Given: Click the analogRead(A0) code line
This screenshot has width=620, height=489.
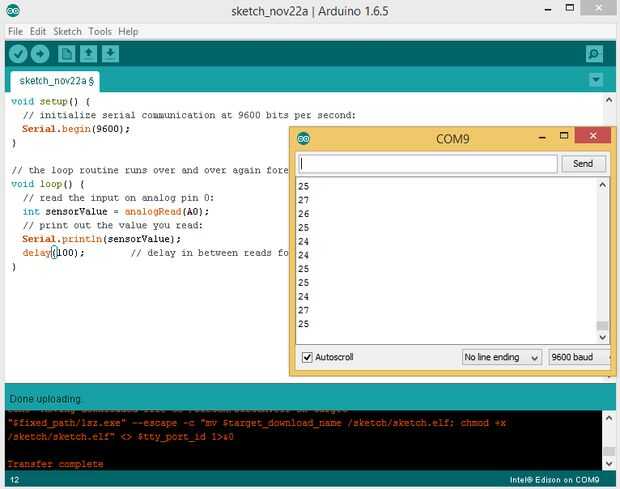Looking at the screenshot, I should (x=115, y=212).
